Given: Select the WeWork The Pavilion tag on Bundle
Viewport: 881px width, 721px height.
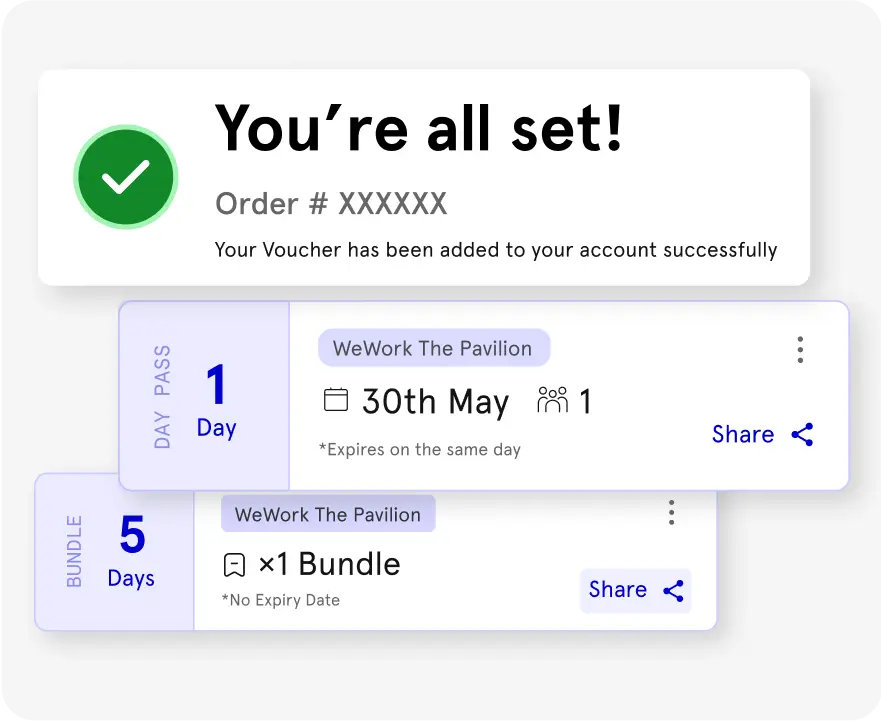Looking at the screenshot, I should (328, 514).
